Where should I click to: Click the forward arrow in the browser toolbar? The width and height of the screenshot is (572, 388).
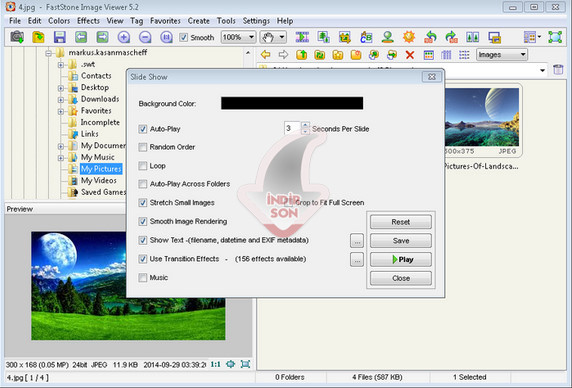tap(283, 55)
